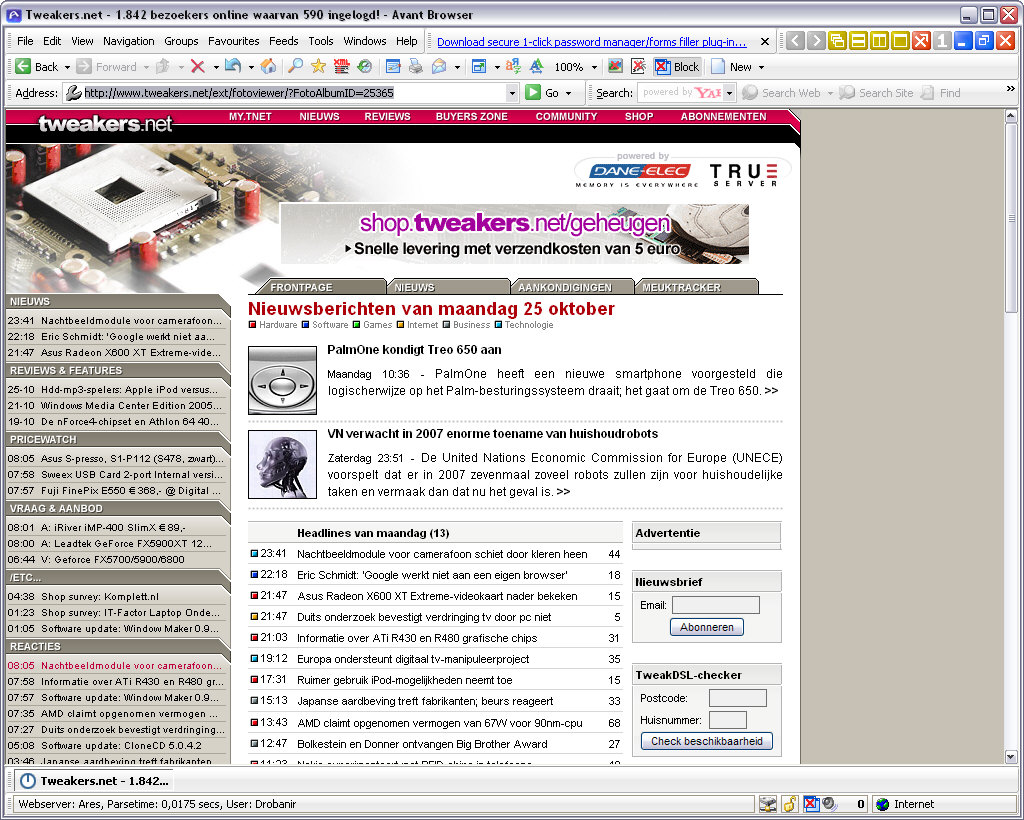Click the previous tab gray arrow button

coord(795,40)
